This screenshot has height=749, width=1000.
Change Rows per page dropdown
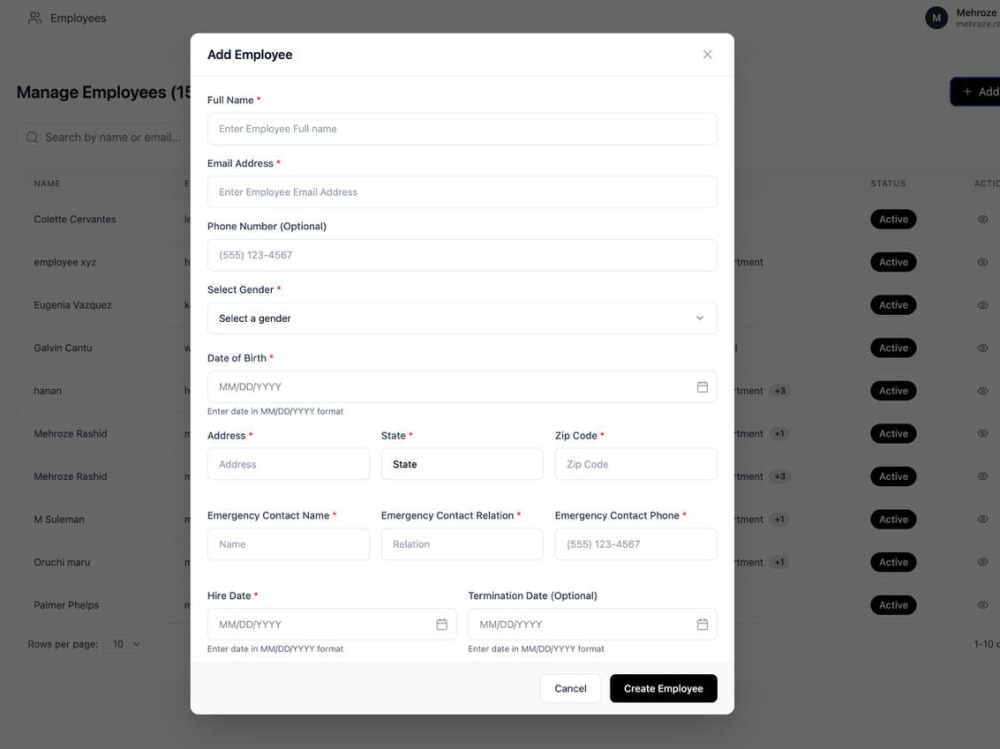click(124, 644)
